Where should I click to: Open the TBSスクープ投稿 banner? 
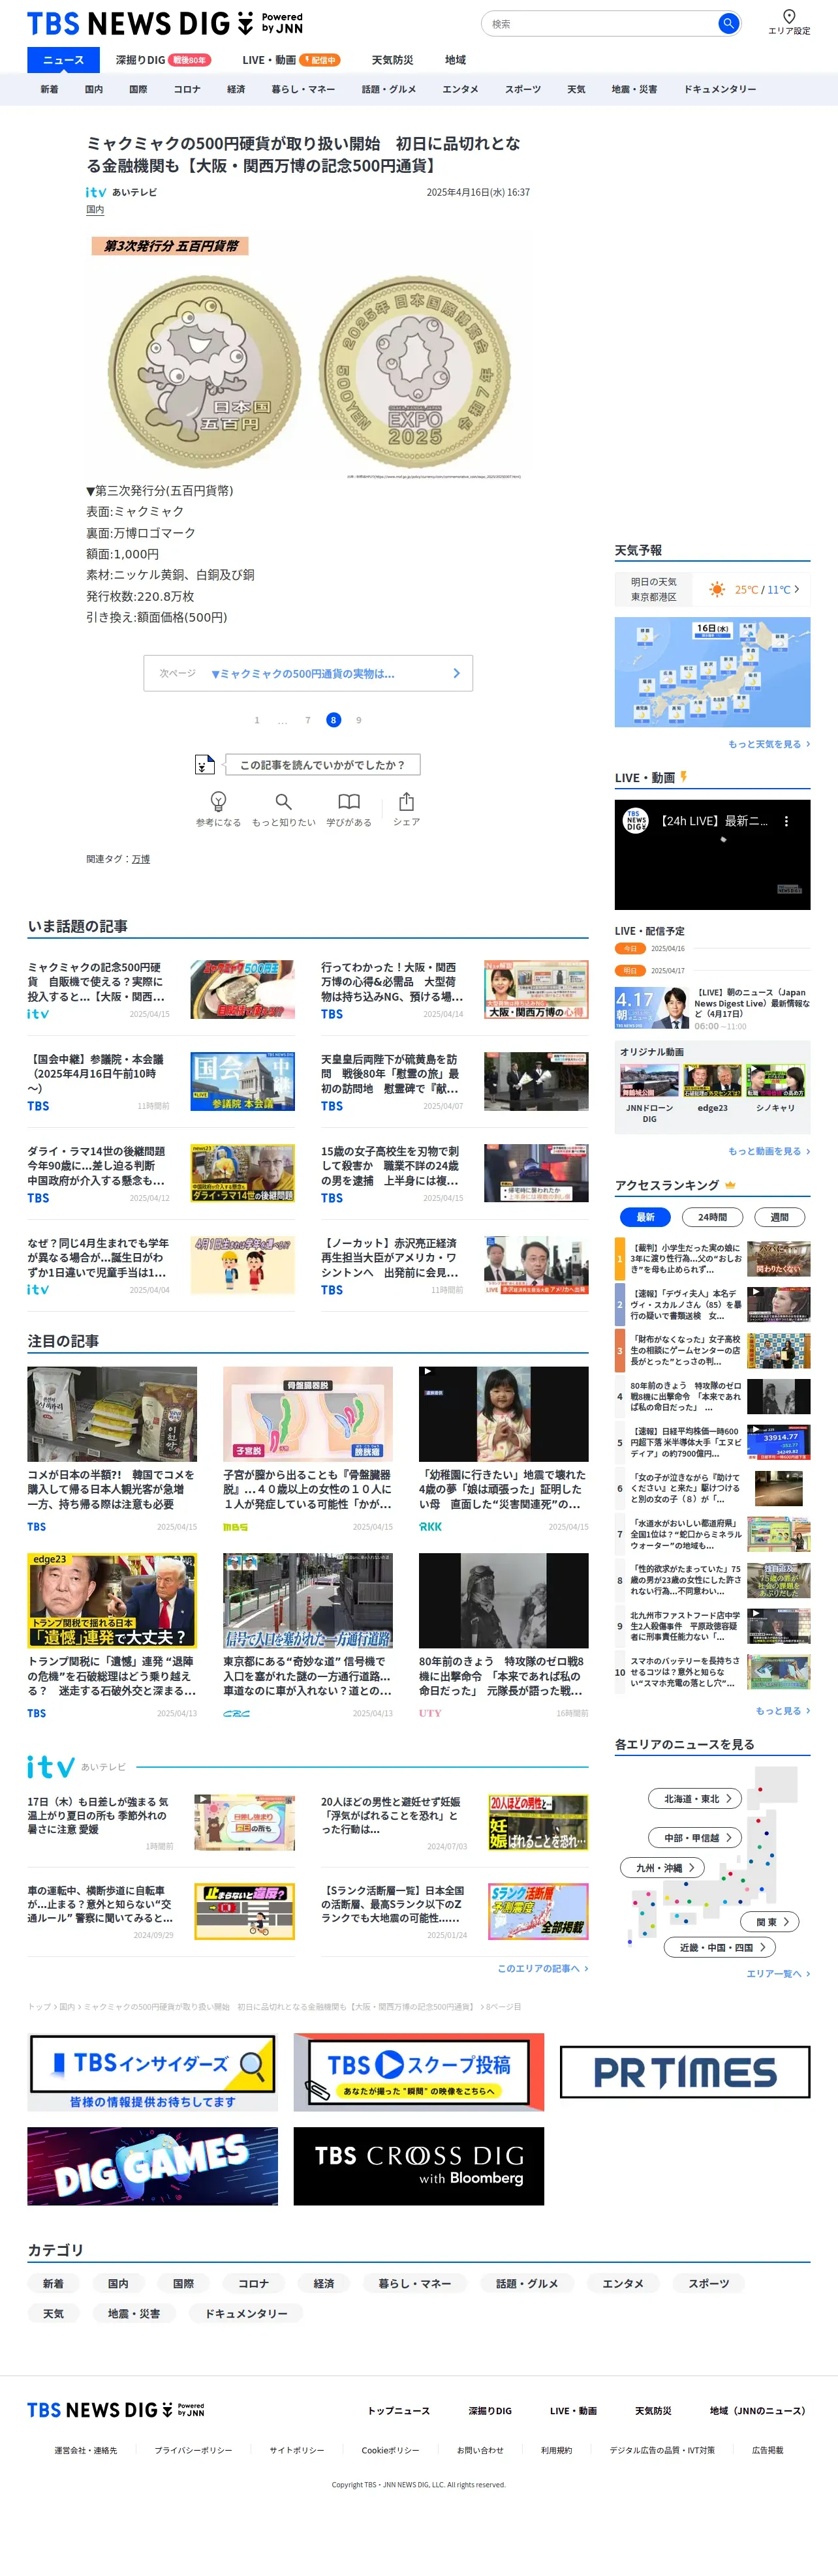coord(419,2072)
